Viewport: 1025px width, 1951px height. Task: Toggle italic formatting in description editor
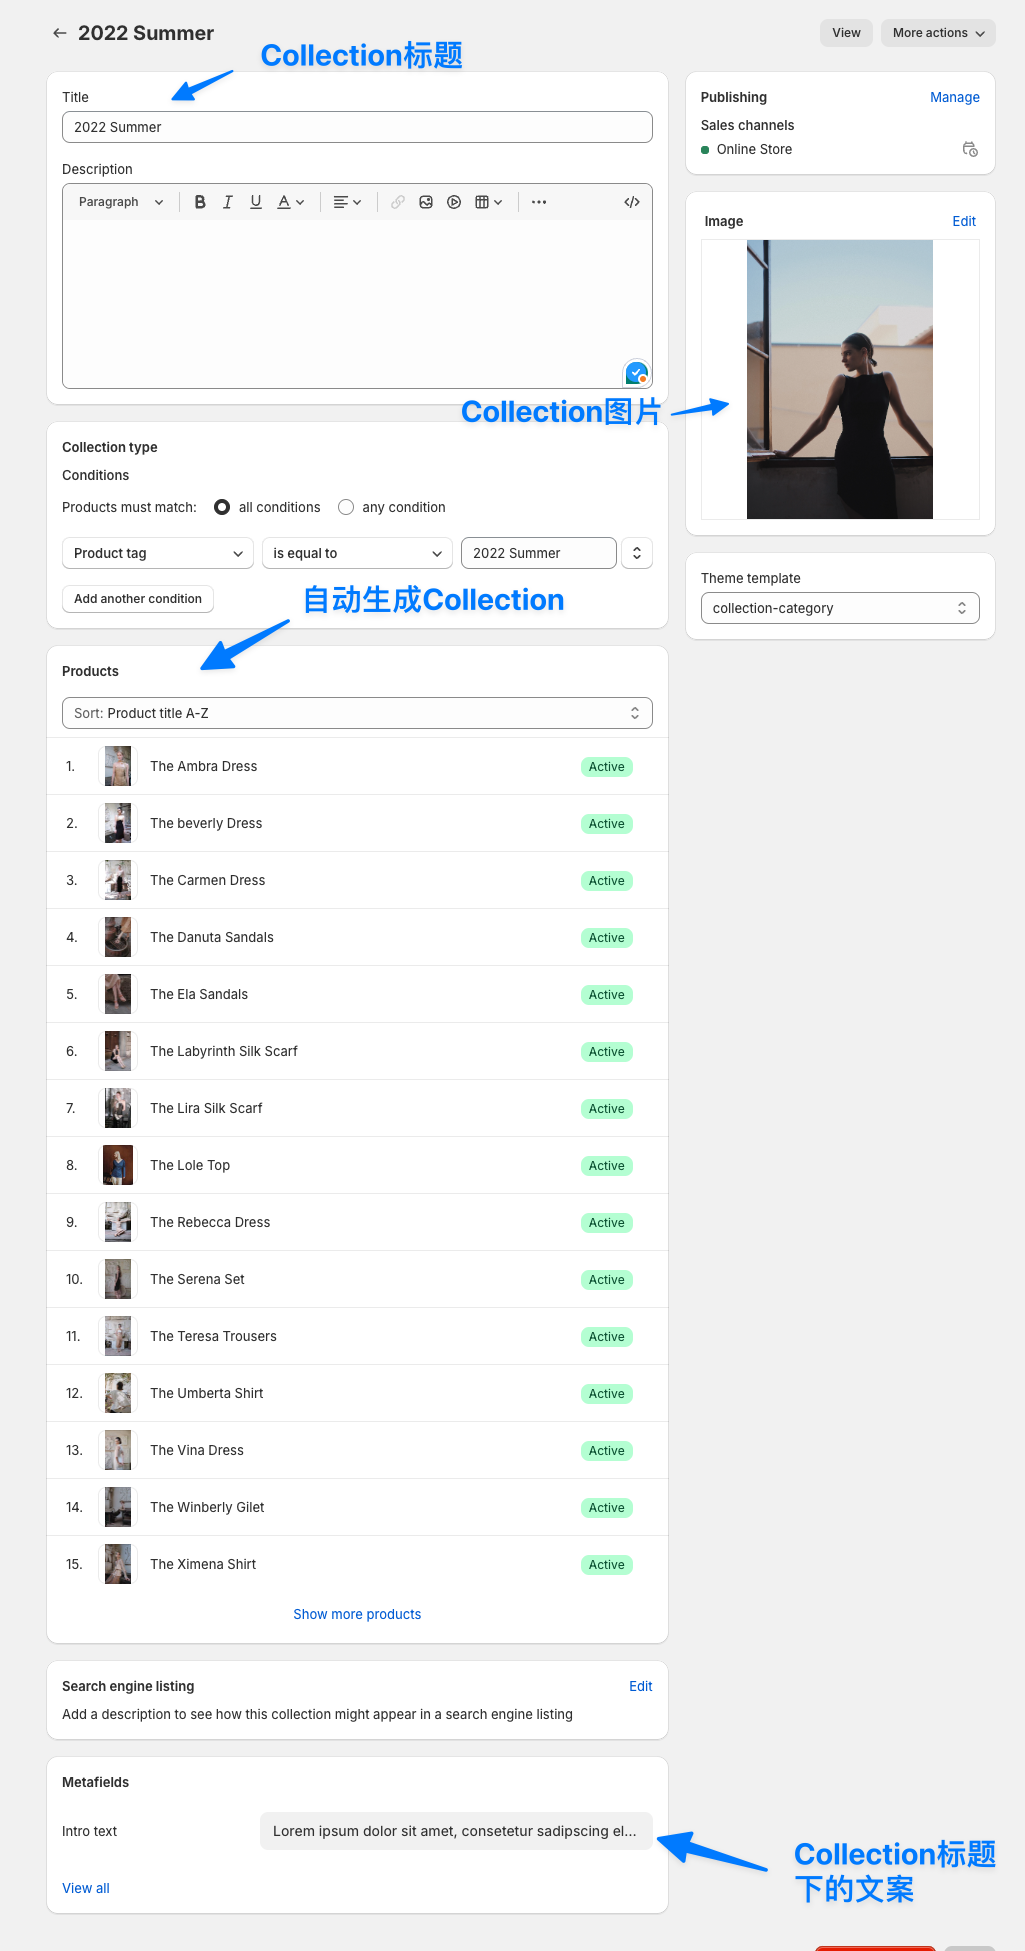pos(228,202)
